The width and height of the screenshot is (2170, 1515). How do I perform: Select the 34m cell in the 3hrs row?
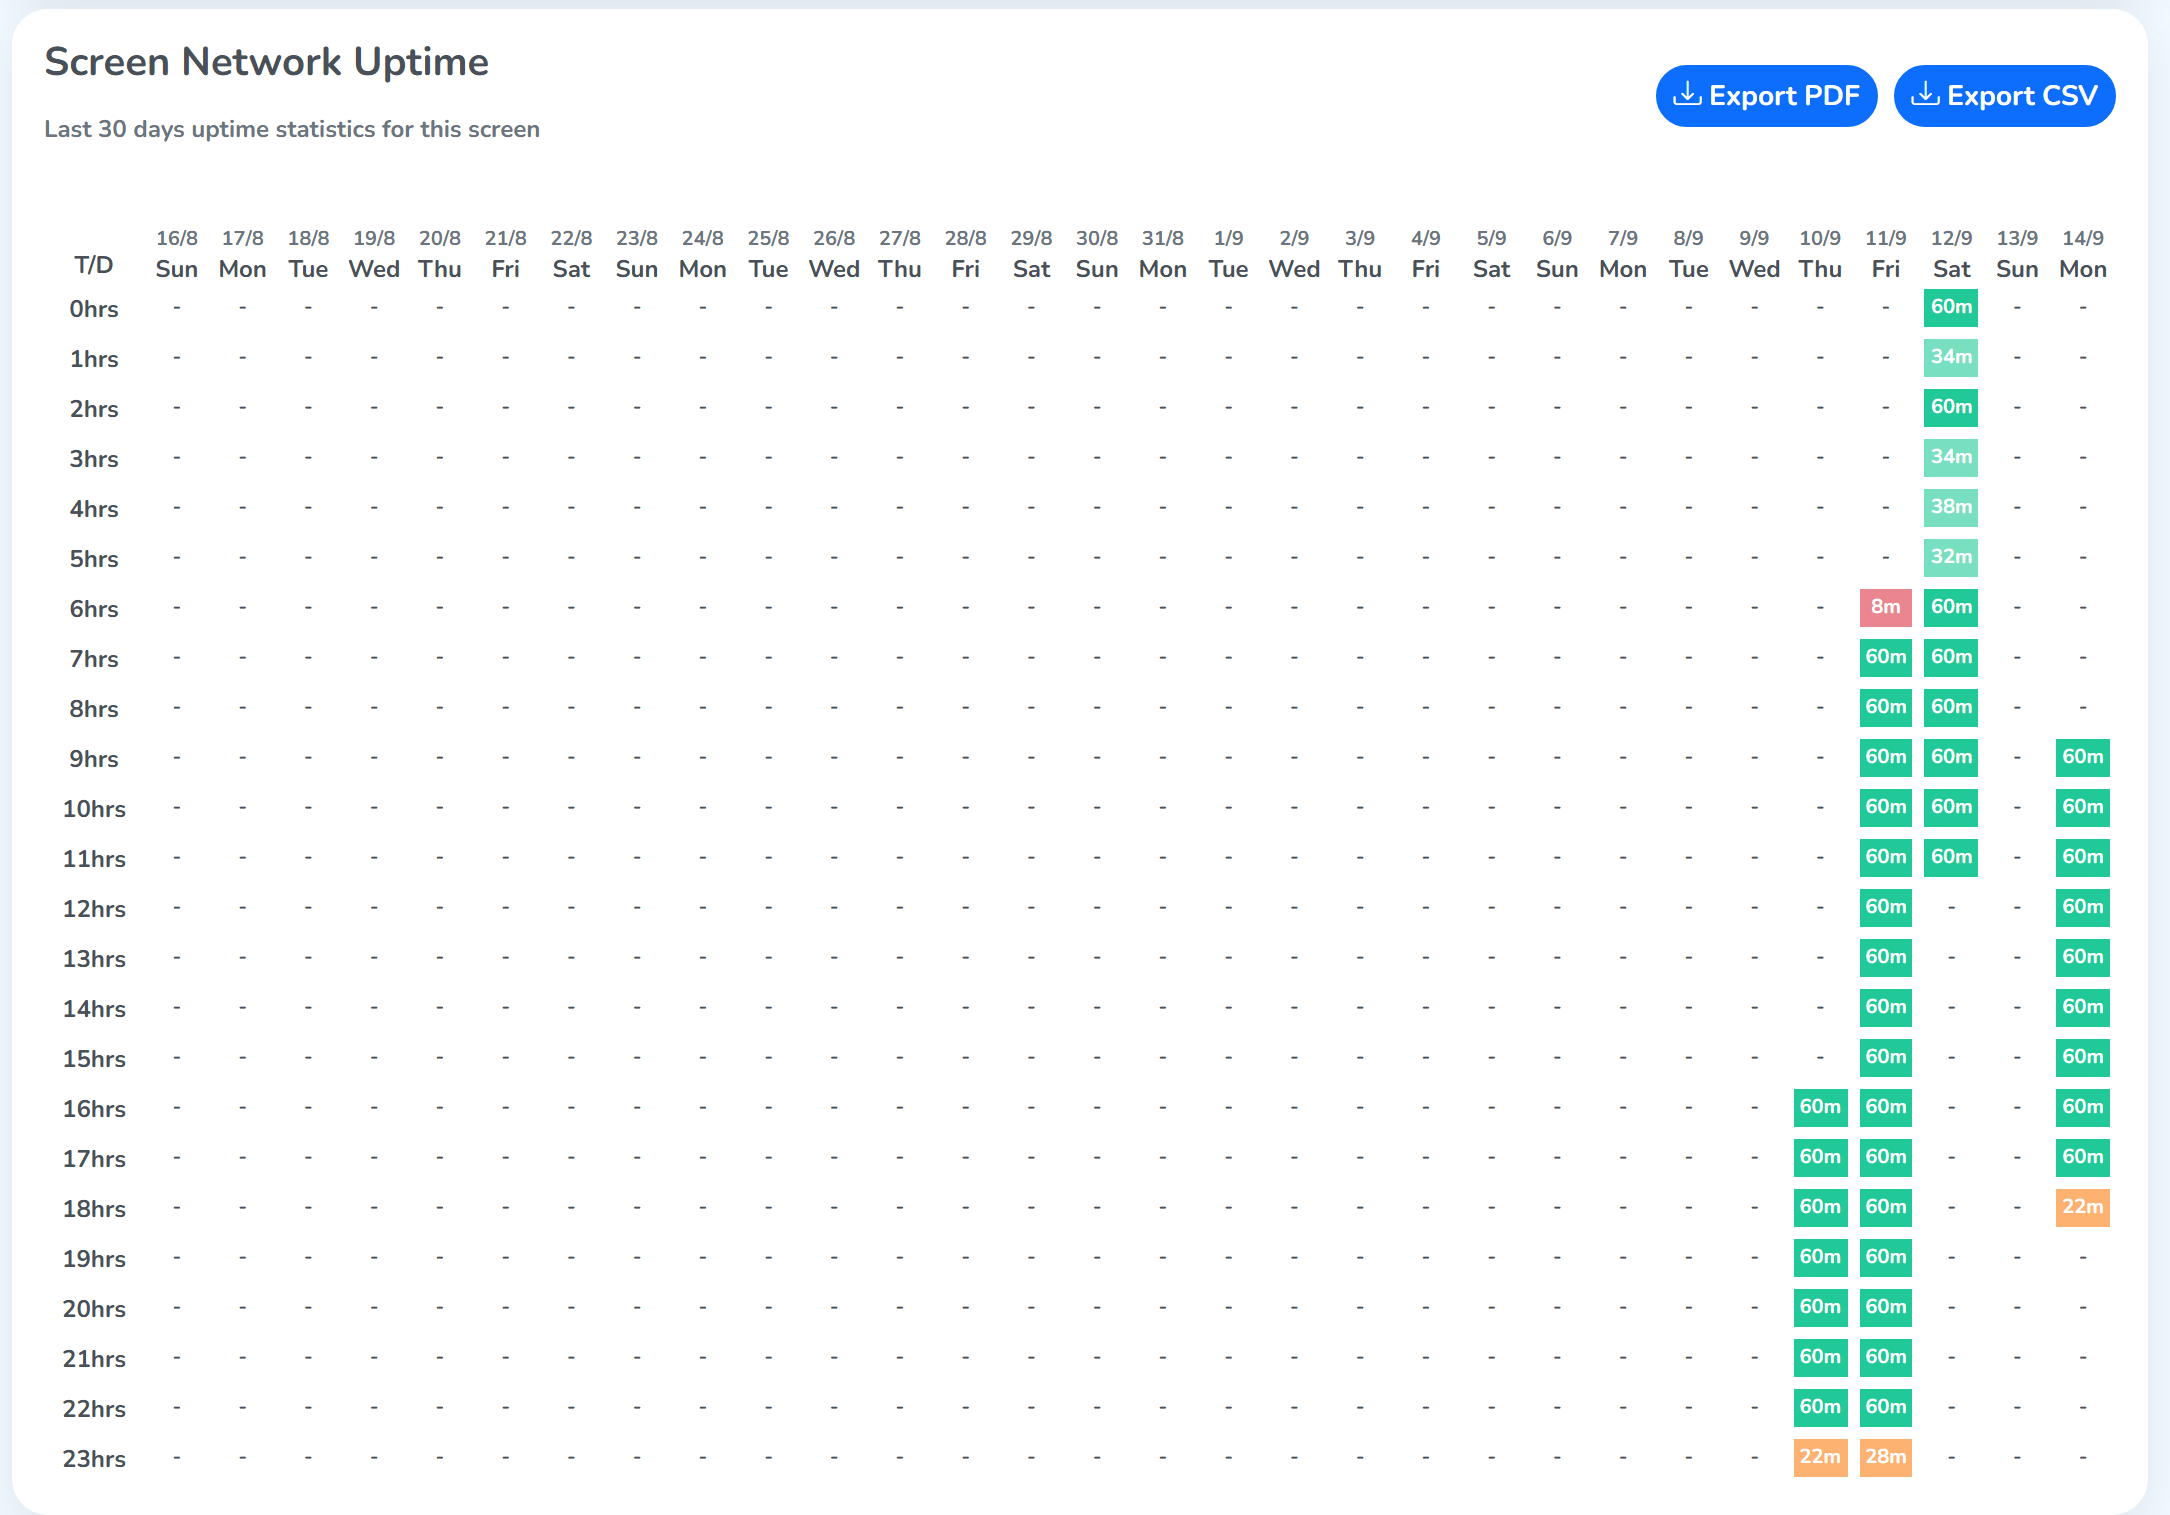(1951, 457)
